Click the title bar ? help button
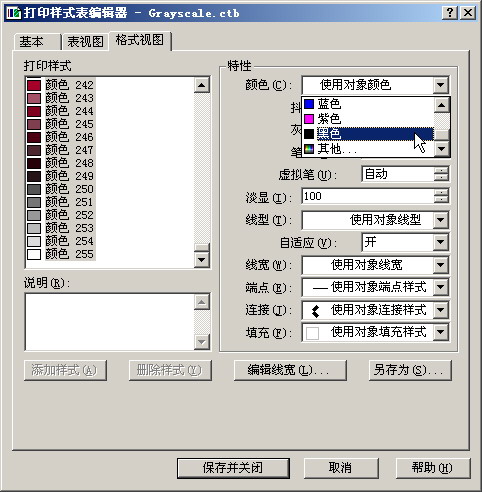This screenshot has height=492, width=482. click(450, 13)
